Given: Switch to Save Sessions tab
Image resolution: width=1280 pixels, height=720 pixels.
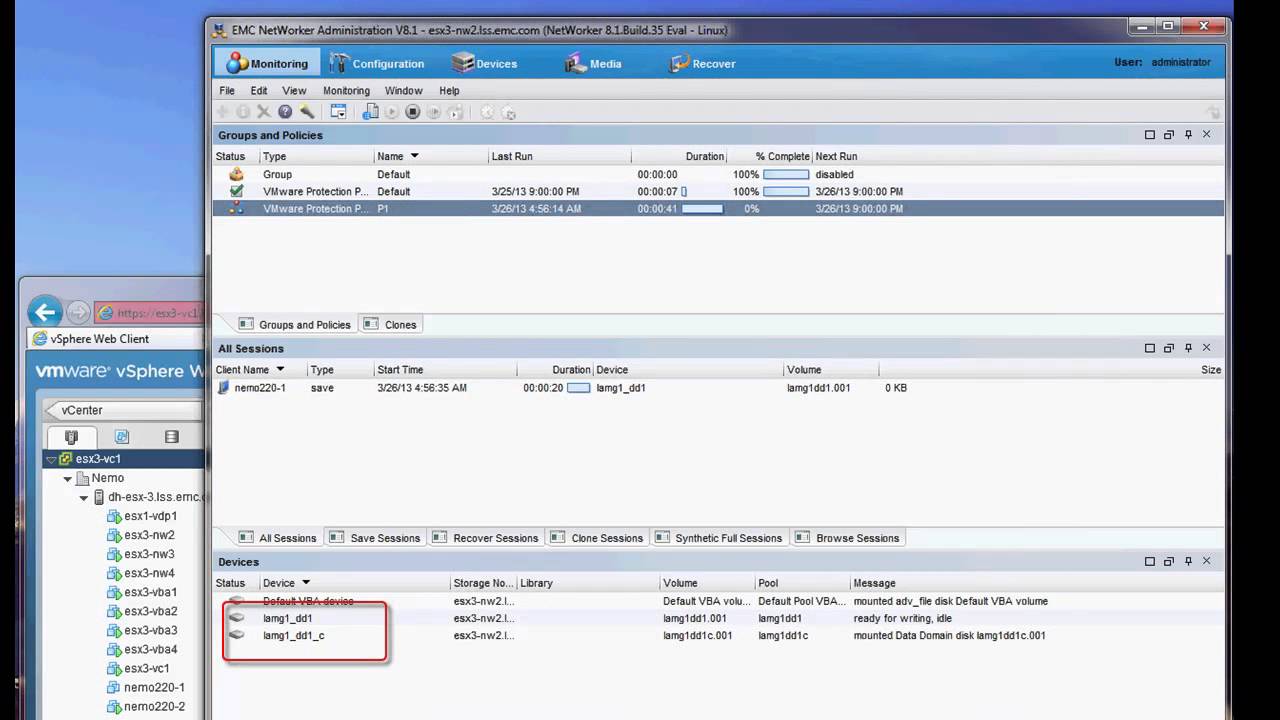Looking at the screenshot, I should click(x=375, y=537).
